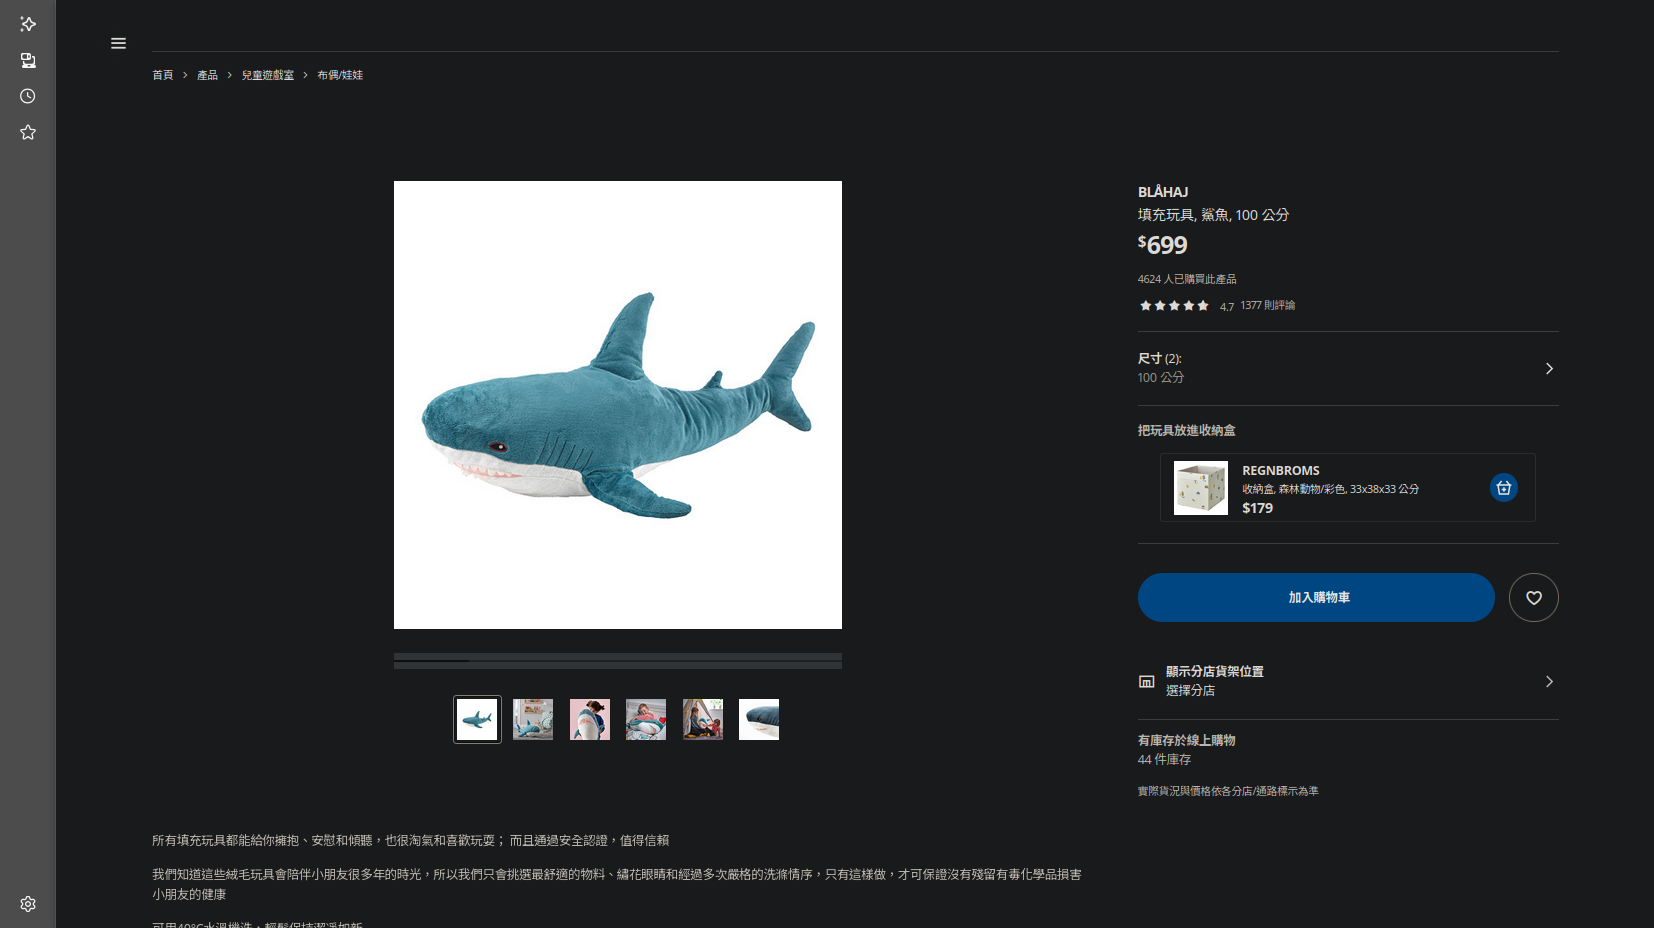The image size is (1654, 928).
Task: Open history clock icon in the sidebar
Action: (28, 96)
